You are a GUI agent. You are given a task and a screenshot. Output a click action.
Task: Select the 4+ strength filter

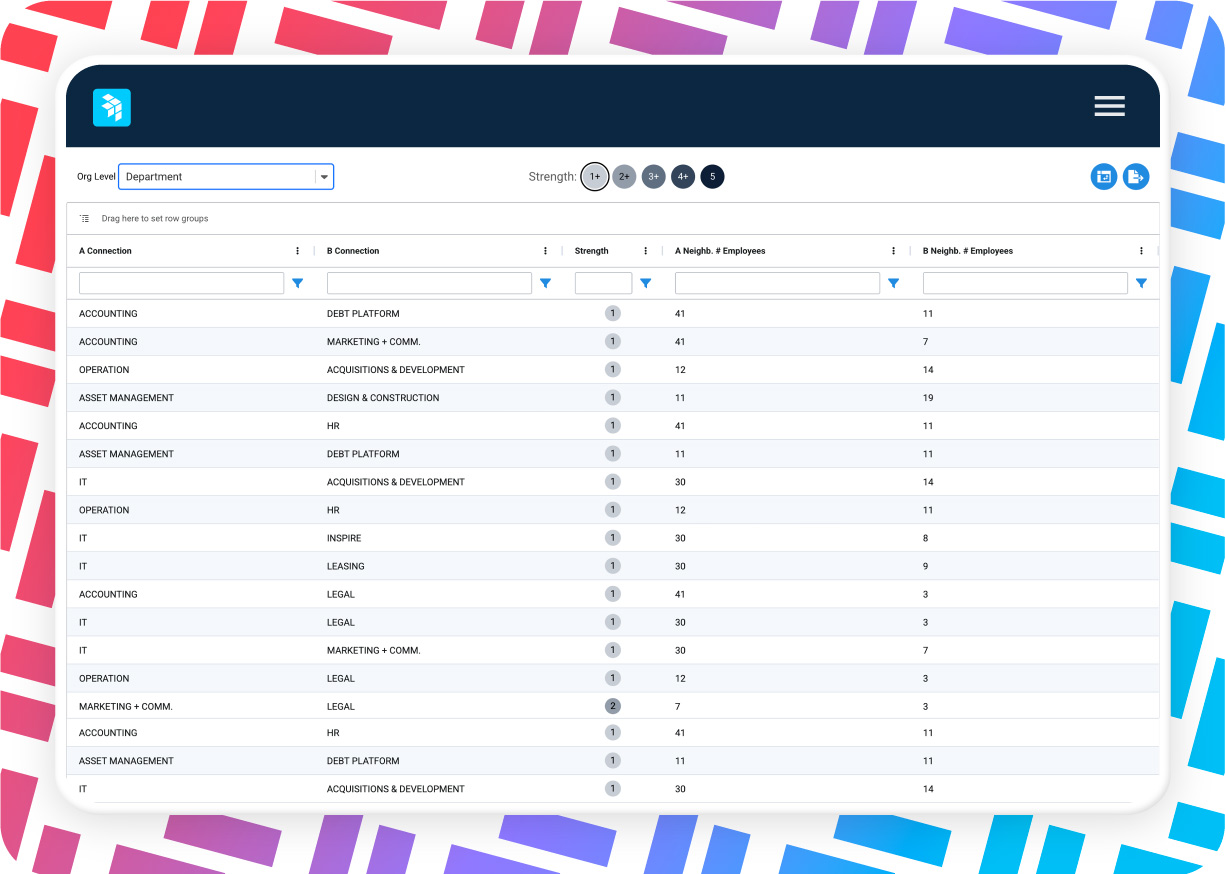[683, 177]
